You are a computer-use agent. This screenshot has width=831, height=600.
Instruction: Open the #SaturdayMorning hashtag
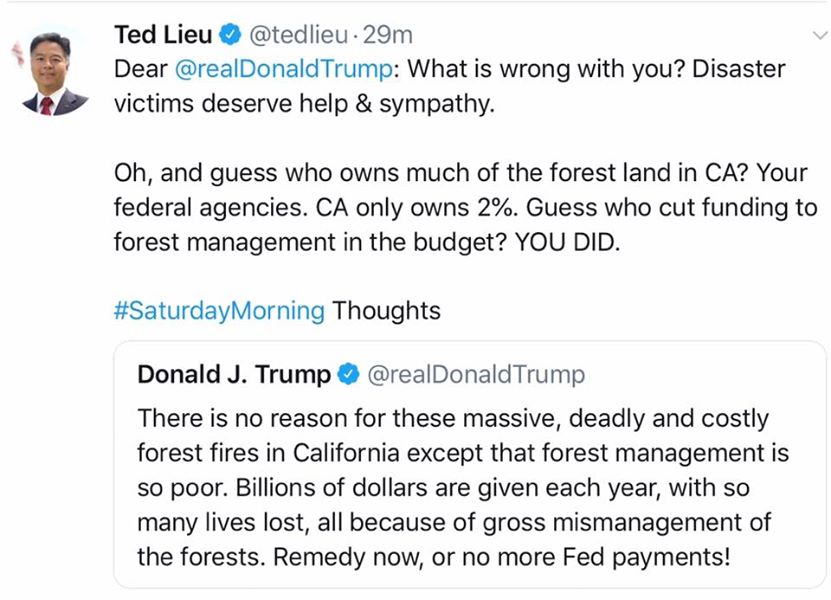point(219,310)
